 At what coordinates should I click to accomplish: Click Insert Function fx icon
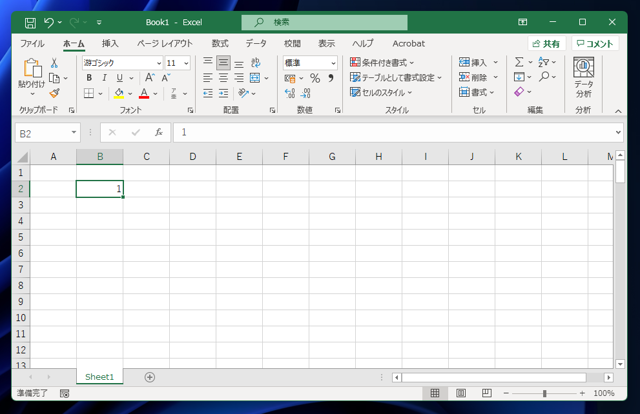[159, 132]
